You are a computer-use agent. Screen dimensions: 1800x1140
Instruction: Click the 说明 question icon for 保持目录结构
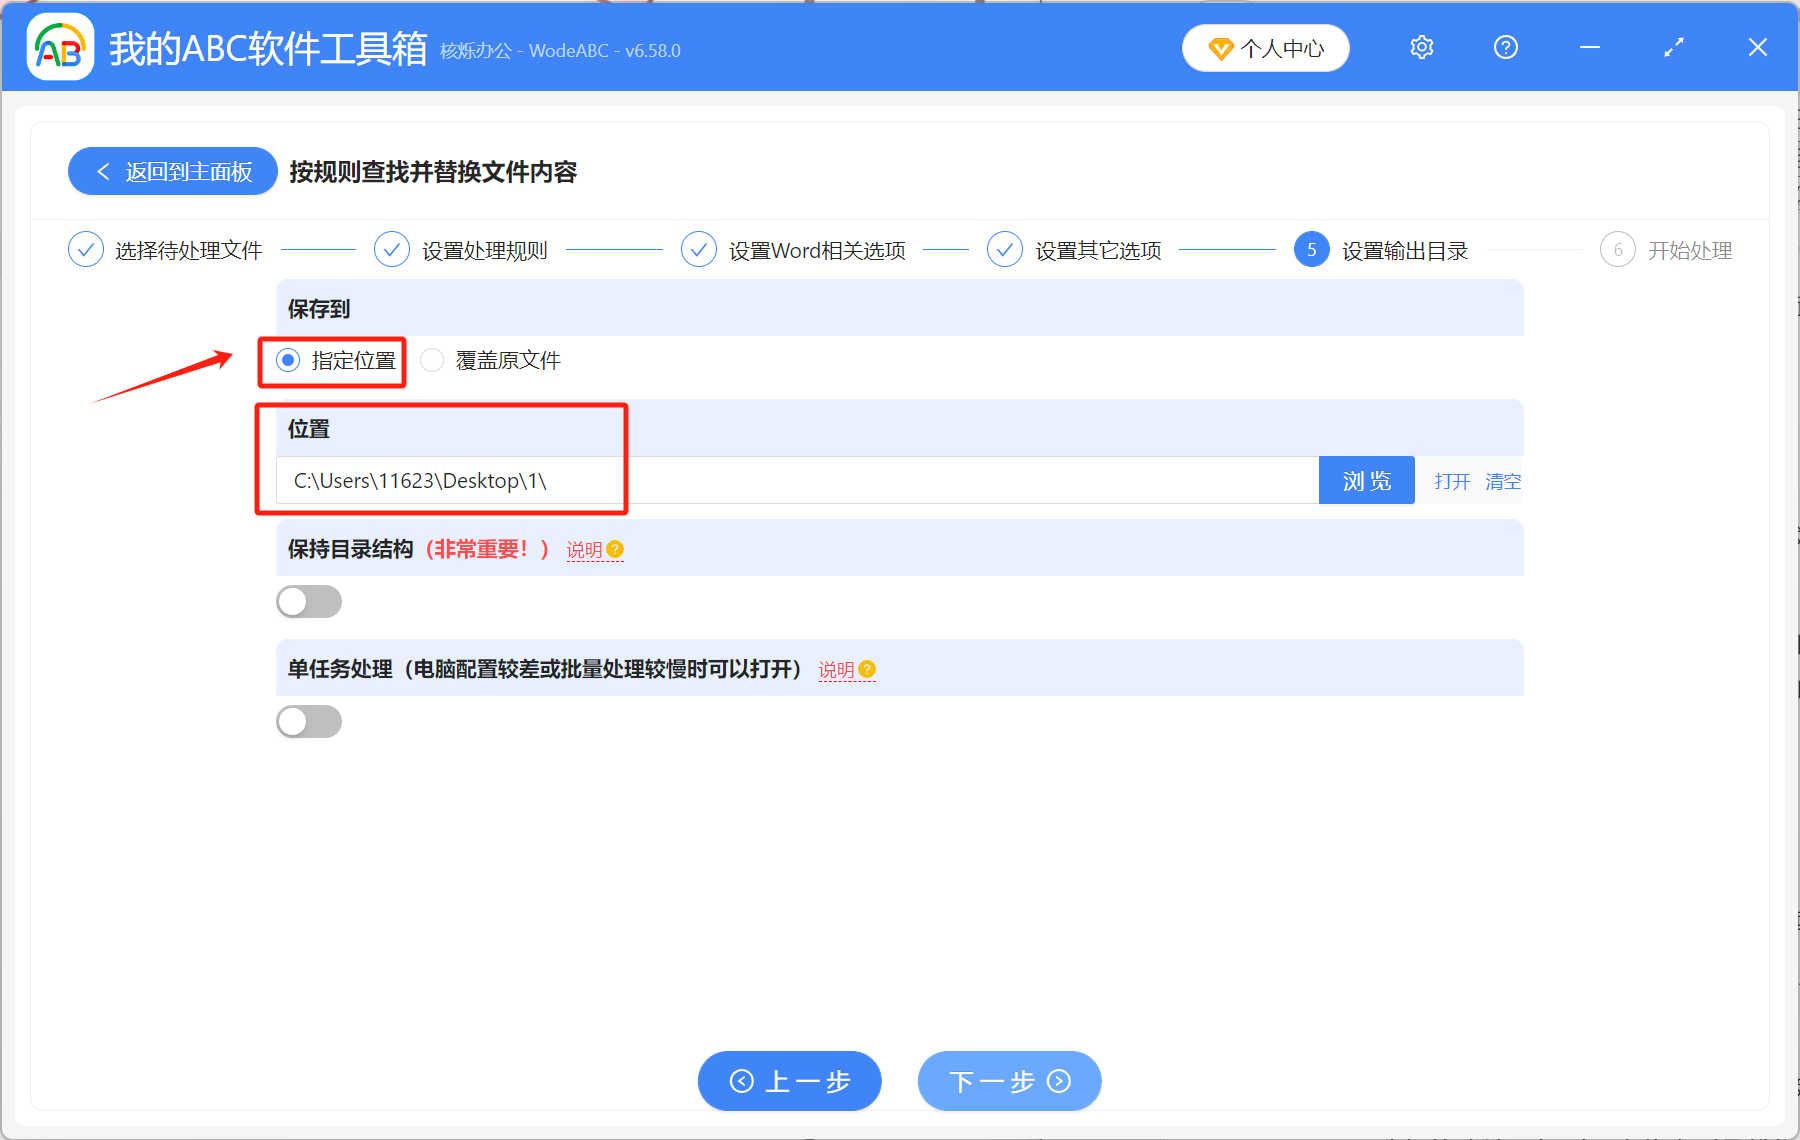pos(615,549)
